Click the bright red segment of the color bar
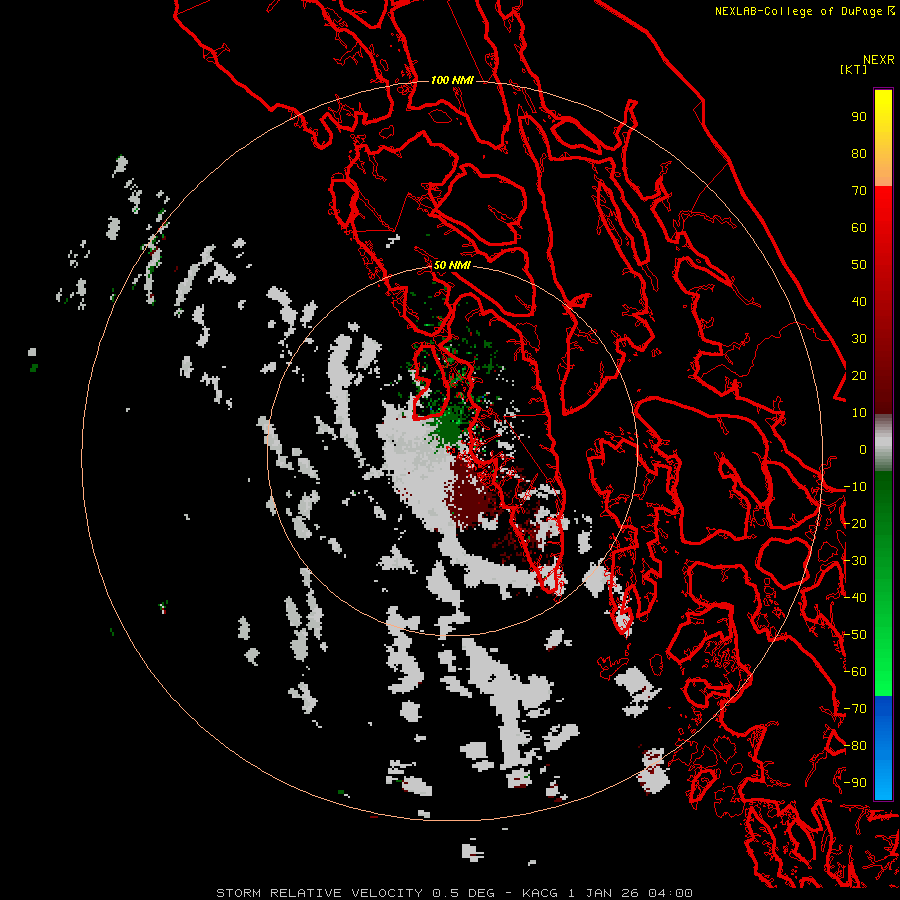This screenshot has height=900, width=900. [x=883, y=230]
